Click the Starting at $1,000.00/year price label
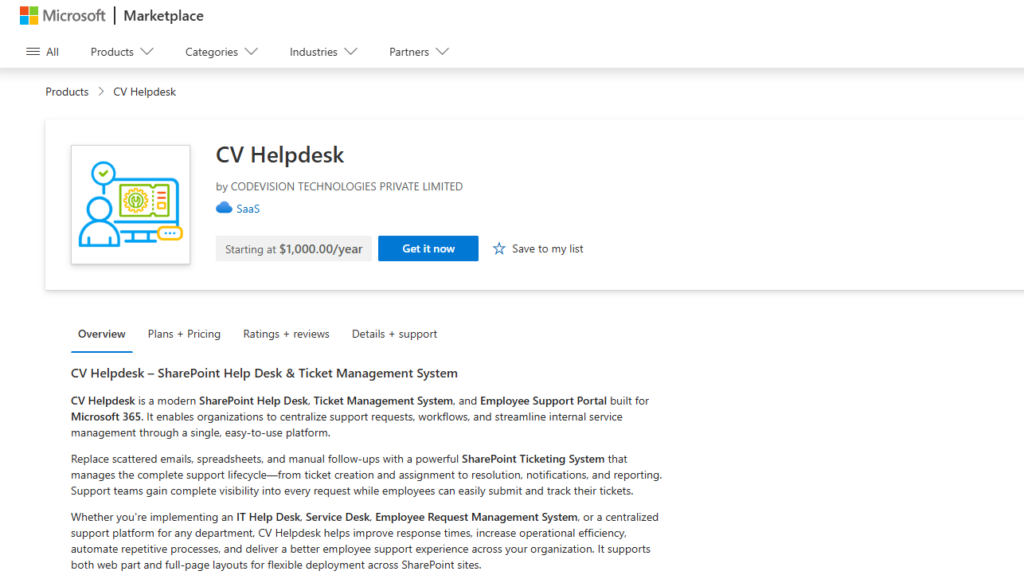 (x=294, y=249)
